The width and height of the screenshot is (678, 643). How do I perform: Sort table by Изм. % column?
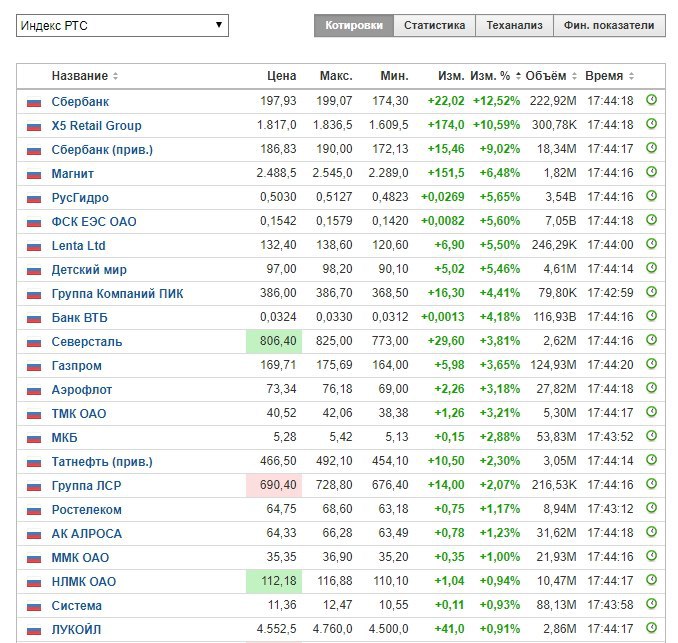496,76
